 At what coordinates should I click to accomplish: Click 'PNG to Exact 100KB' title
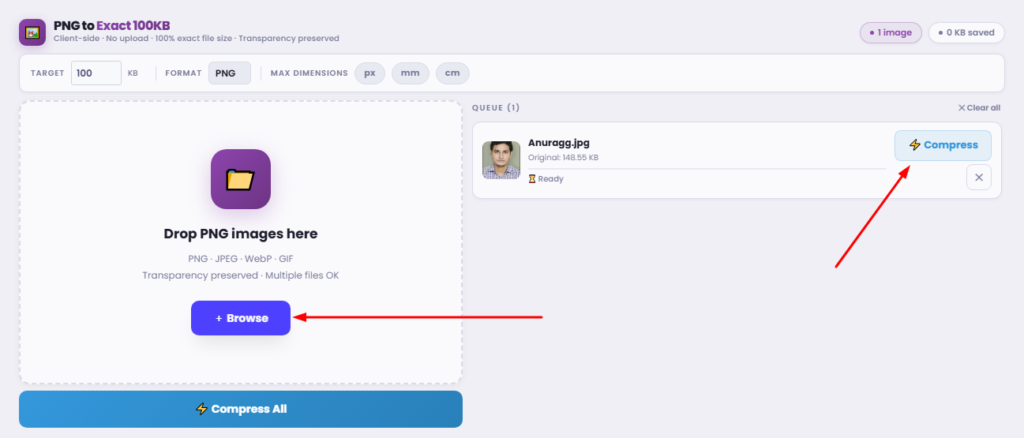tap(112, 25)
